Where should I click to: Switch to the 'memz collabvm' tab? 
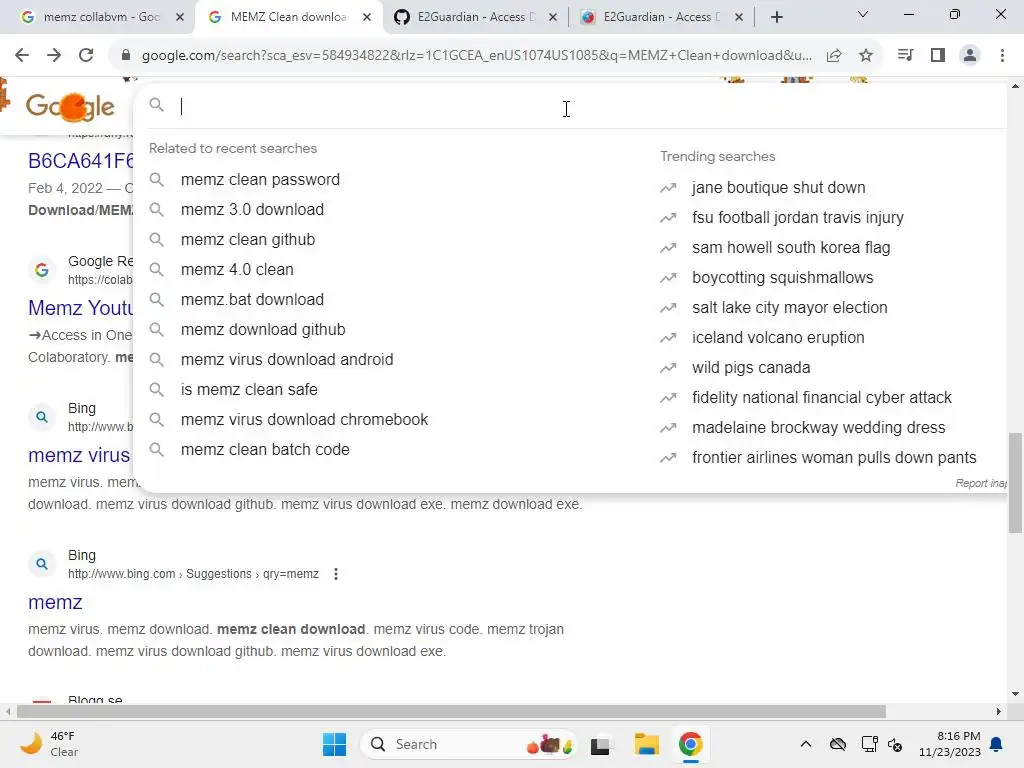101,17
